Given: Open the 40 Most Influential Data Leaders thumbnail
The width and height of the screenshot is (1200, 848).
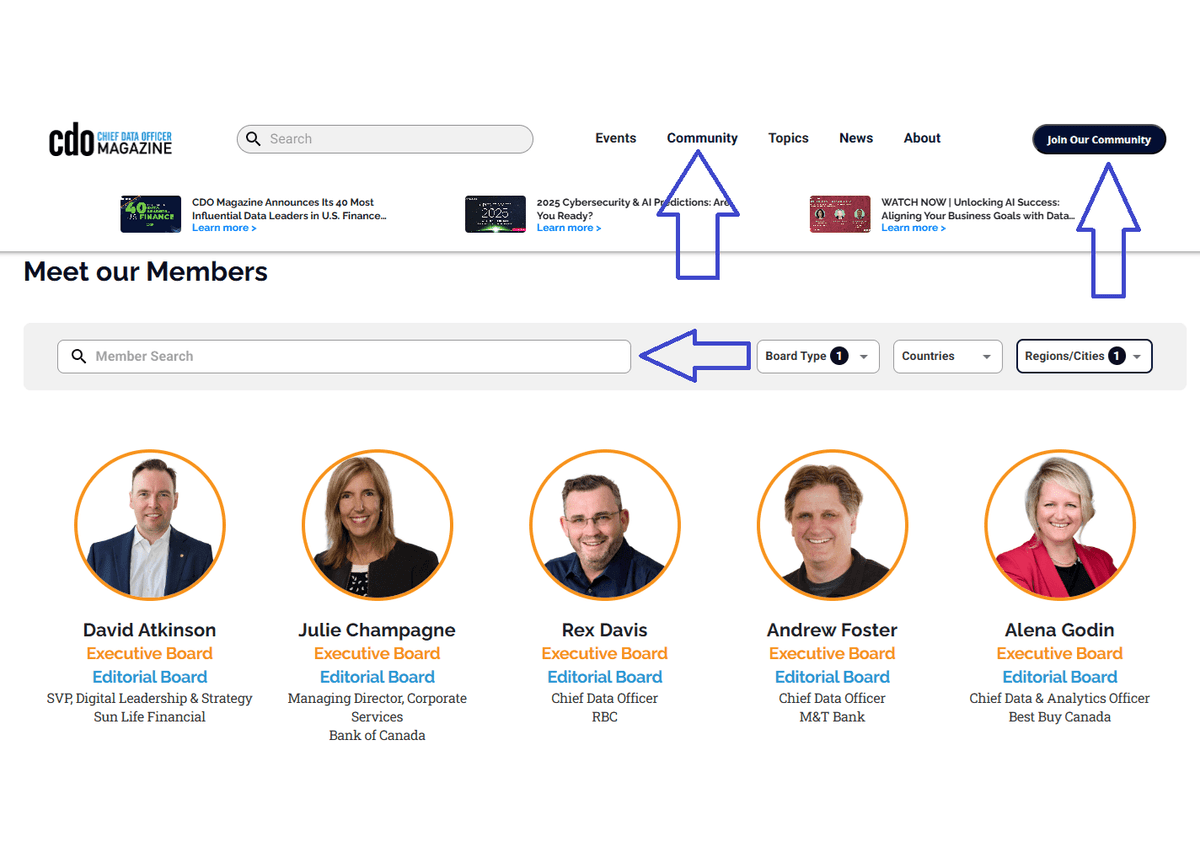Looking at the screenshot, I should (150, 214).
